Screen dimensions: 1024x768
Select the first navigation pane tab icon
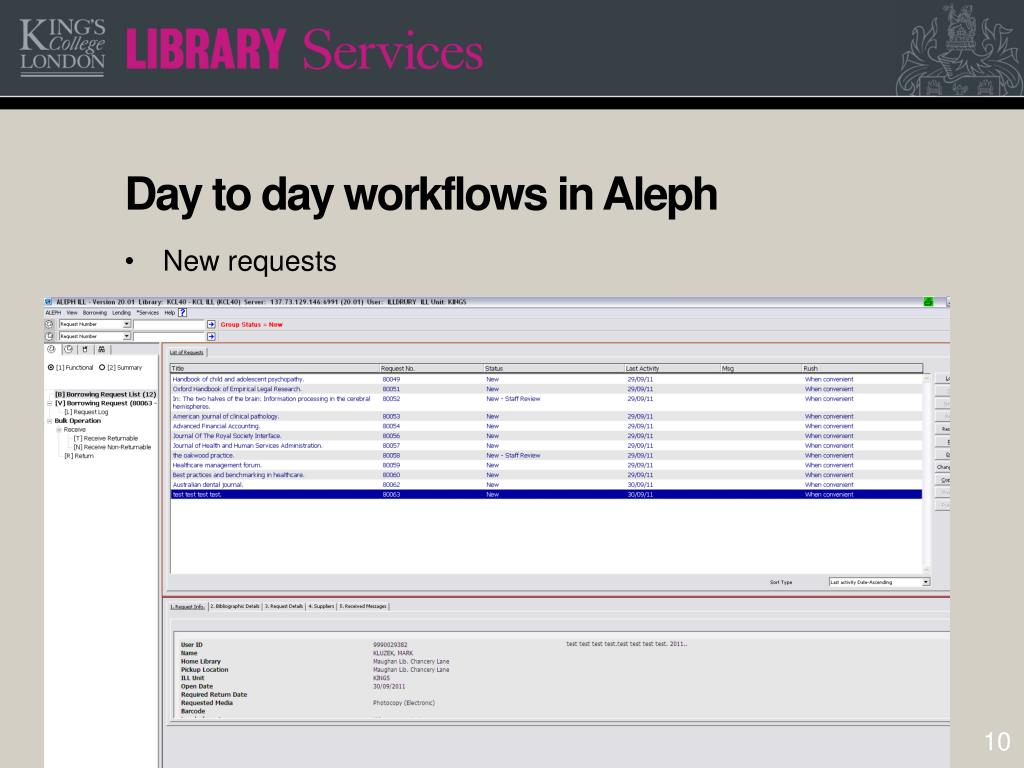click(x=51, y=349)
